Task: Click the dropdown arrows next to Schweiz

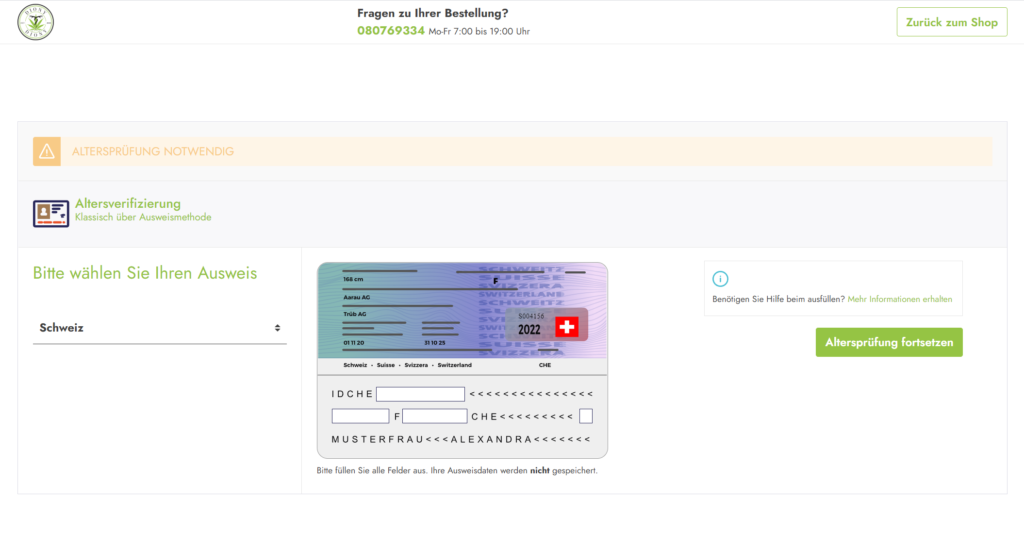Action: (278, 328)
